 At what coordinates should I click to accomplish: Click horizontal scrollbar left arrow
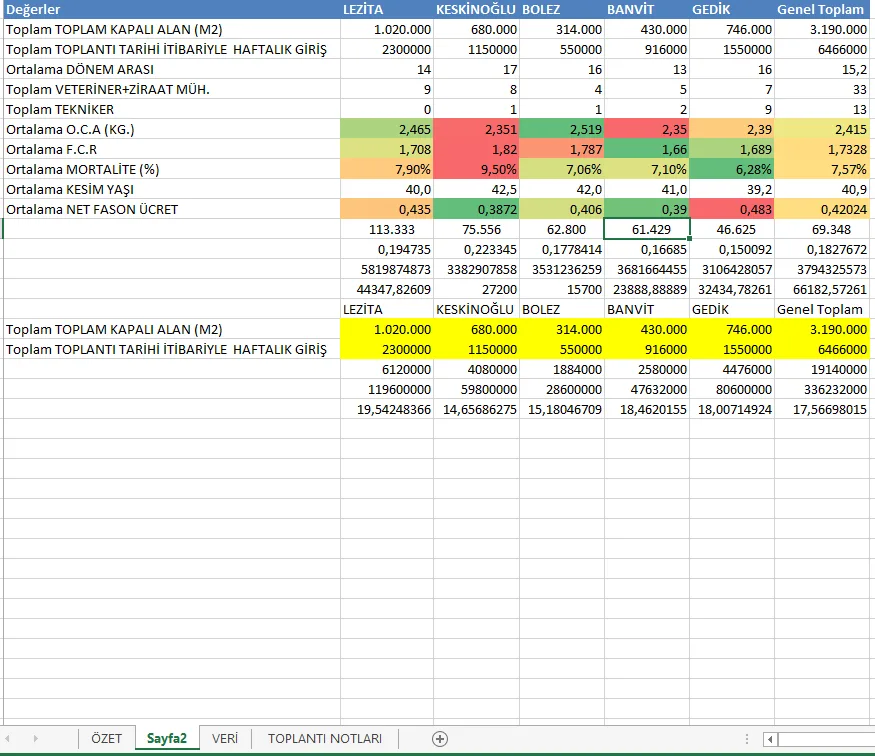click(770, 739)
